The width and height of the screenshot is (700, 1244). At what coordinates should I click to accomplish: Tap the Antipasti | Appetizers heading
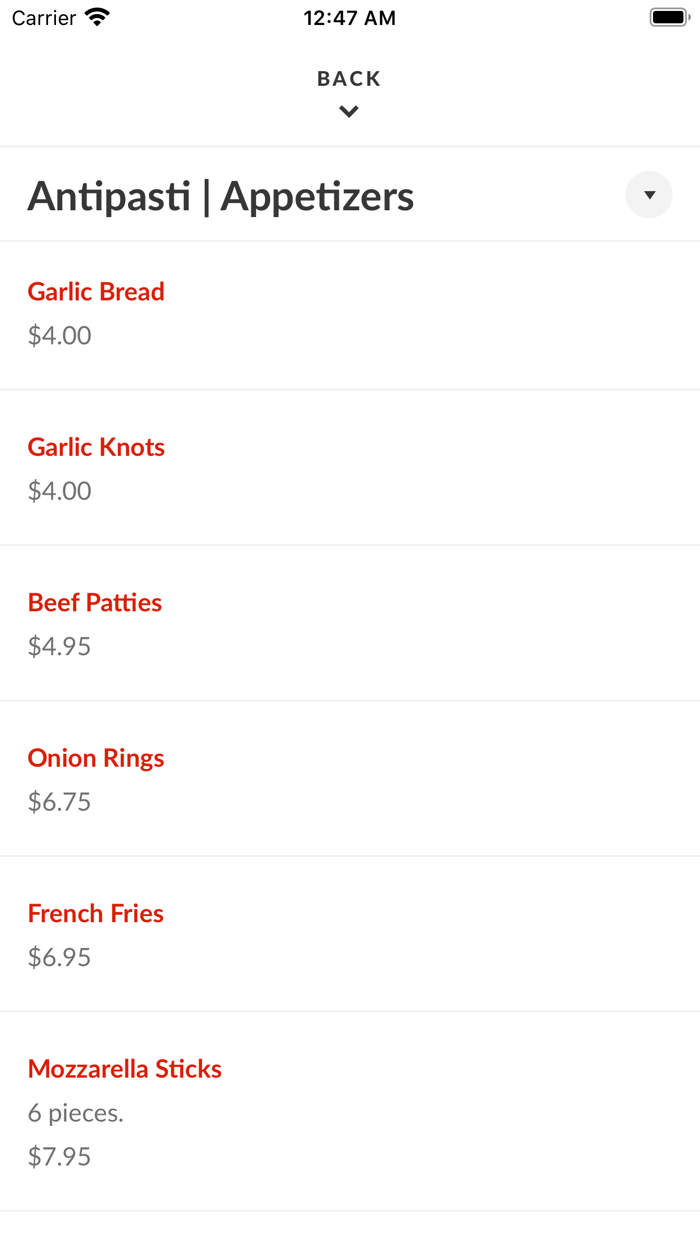coord(221,196)
